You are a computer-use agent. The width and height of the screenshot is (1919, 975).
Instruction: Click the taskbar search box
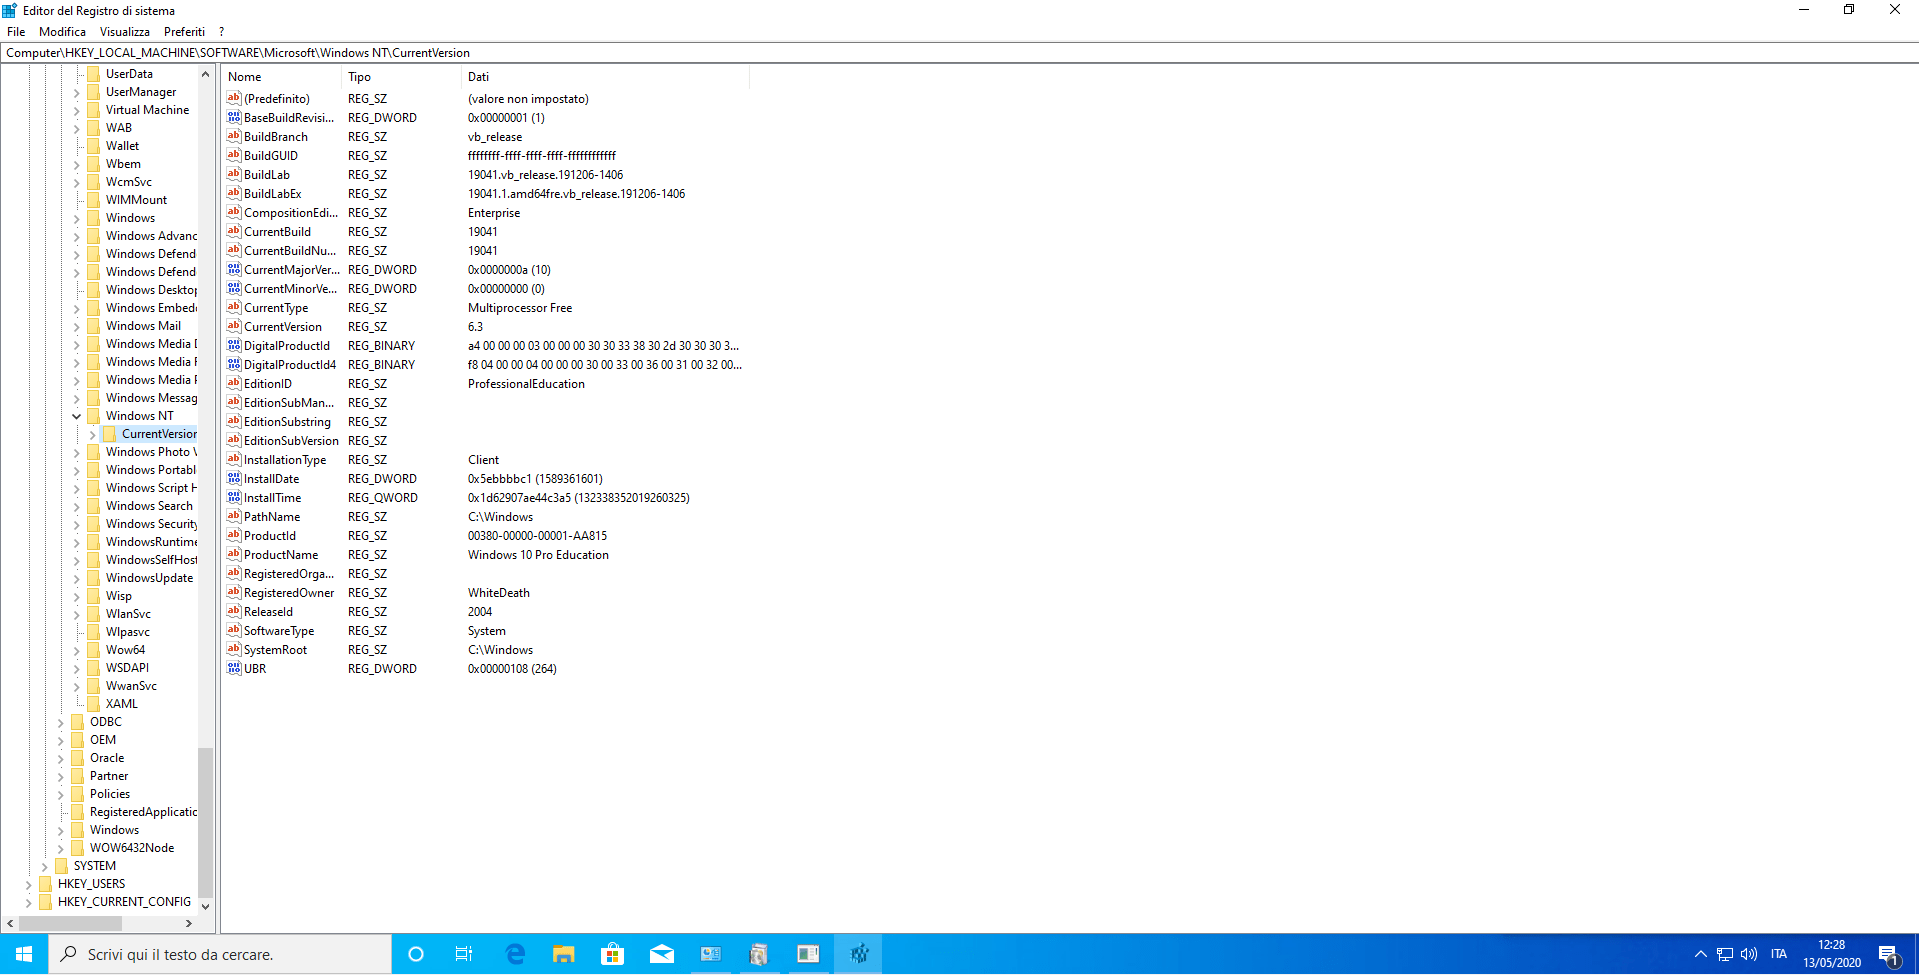tap(220, 954)
